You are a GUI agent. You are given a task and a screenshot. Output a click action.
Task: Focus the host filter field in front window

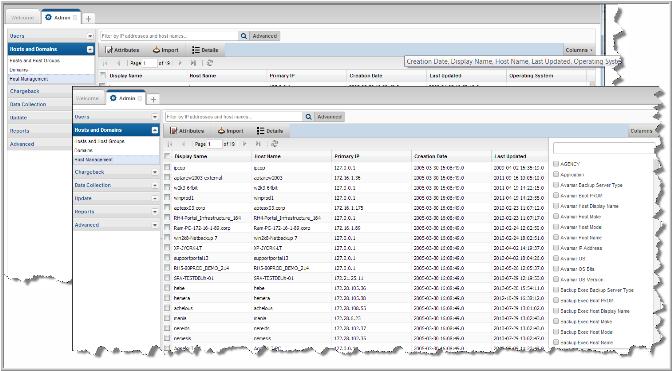(234, 117)
